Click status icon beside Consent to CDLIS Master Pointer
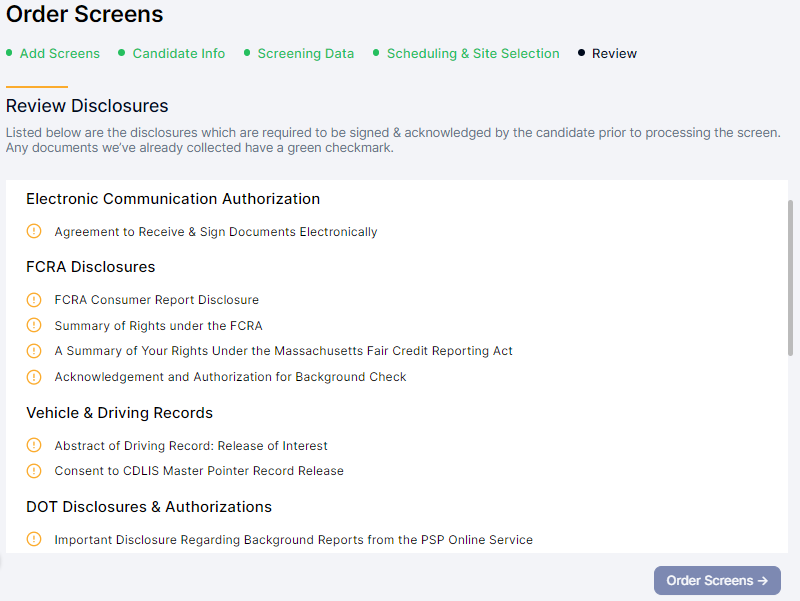 34,471
